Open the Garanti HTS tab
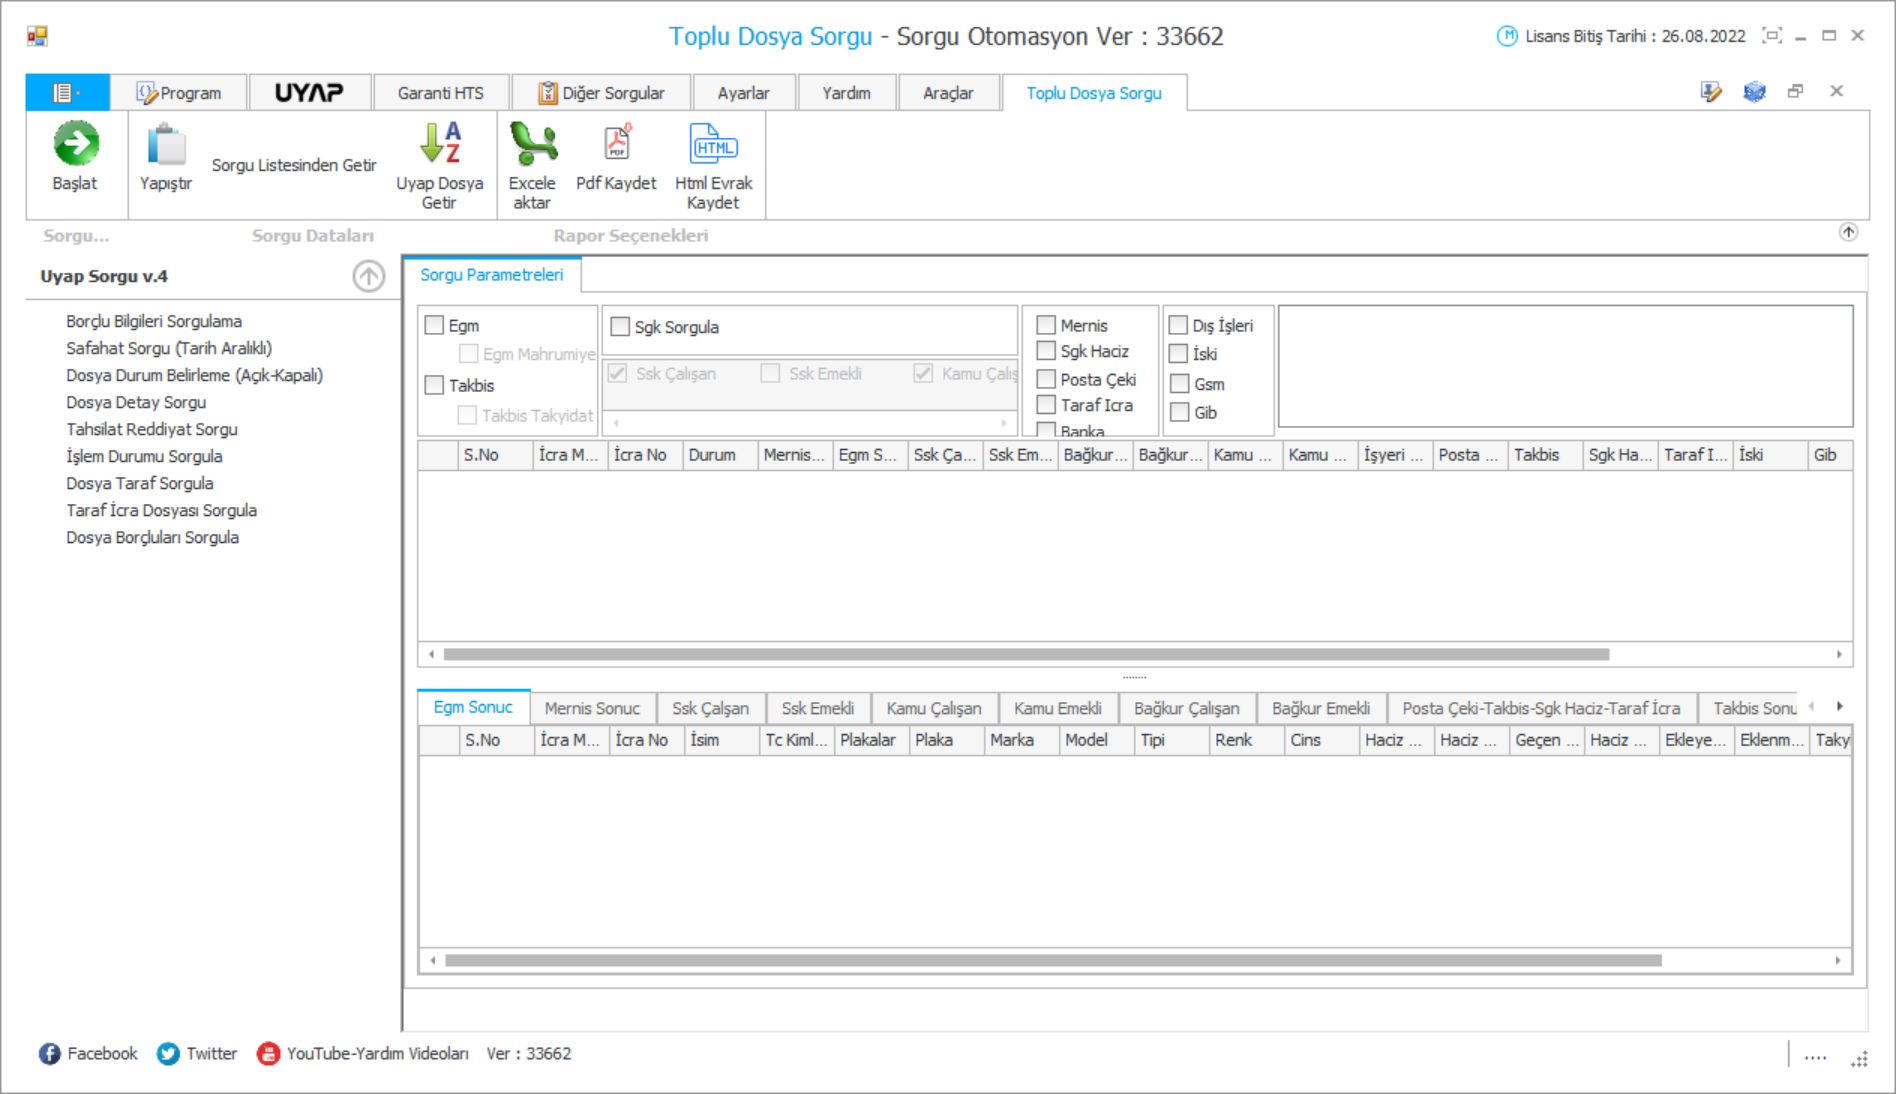1896x1094 pixels. [x=441, y=93]
